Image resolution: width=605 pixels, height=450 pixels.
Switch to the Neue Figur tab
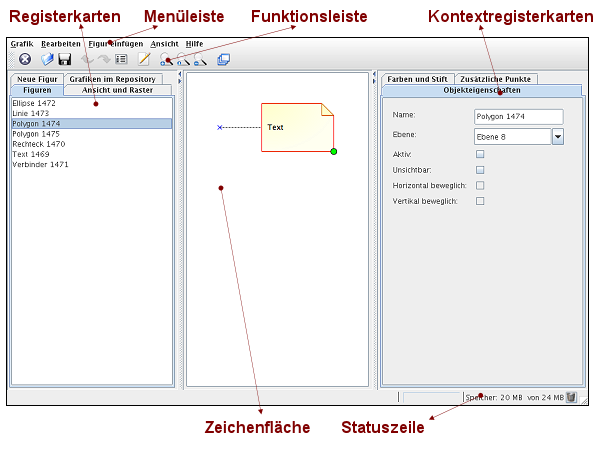click(x=37, y=79)
